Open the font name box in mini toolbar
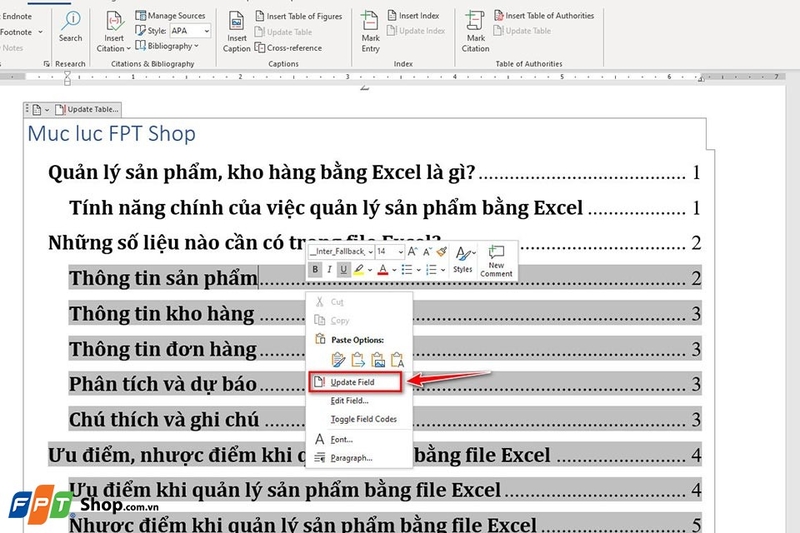This screenshot has width=800, height=533. coord(341,251)
